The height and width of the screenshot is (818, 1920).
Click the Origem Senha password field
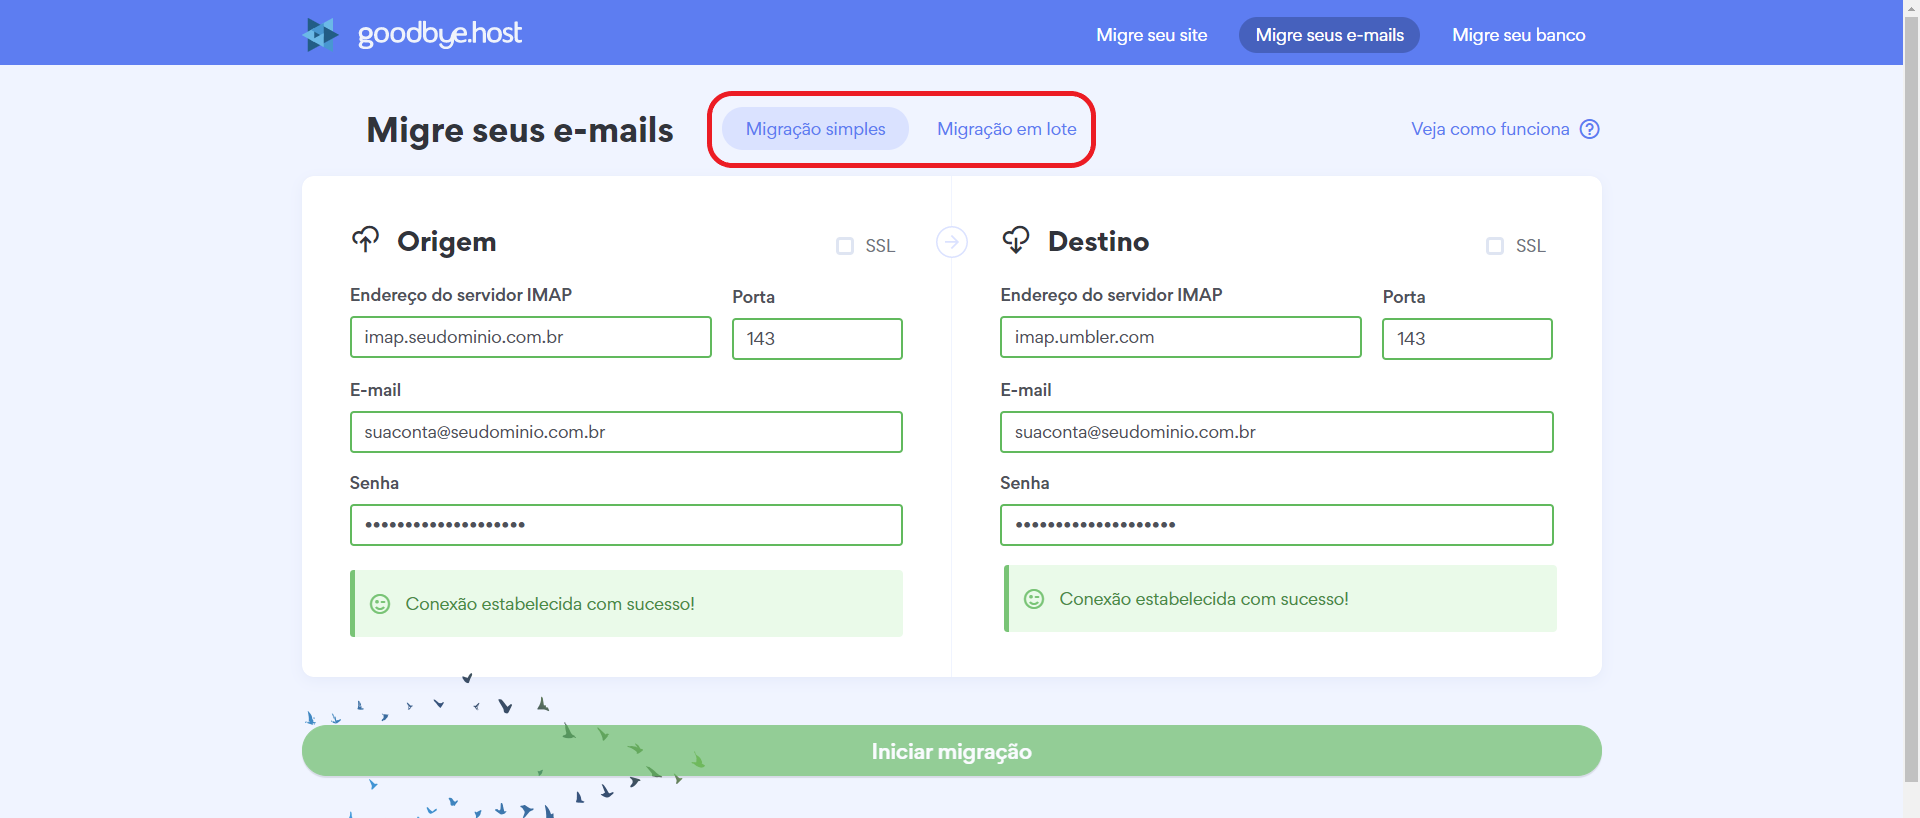pyautogui.click(x=626, y=525)
